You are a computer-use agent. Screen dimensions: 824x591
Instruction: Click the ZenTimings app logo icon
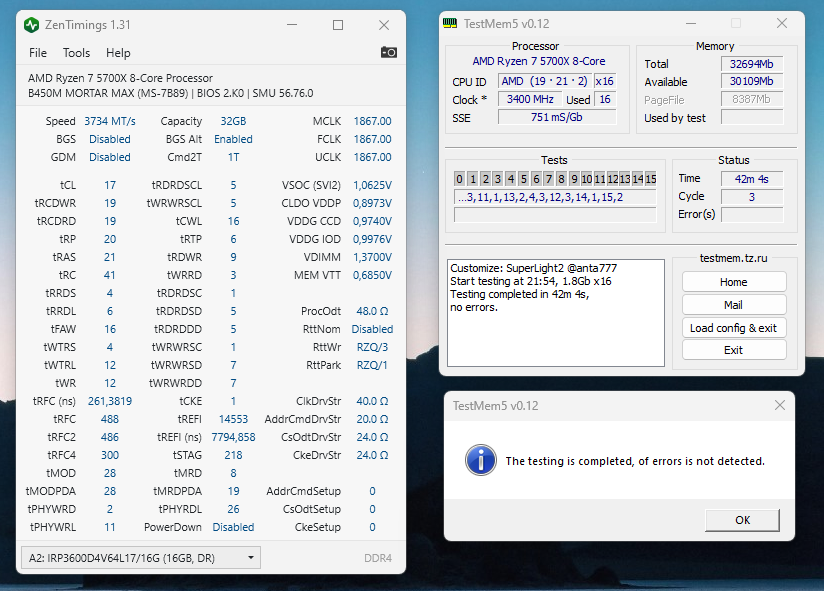coord(32,25)
